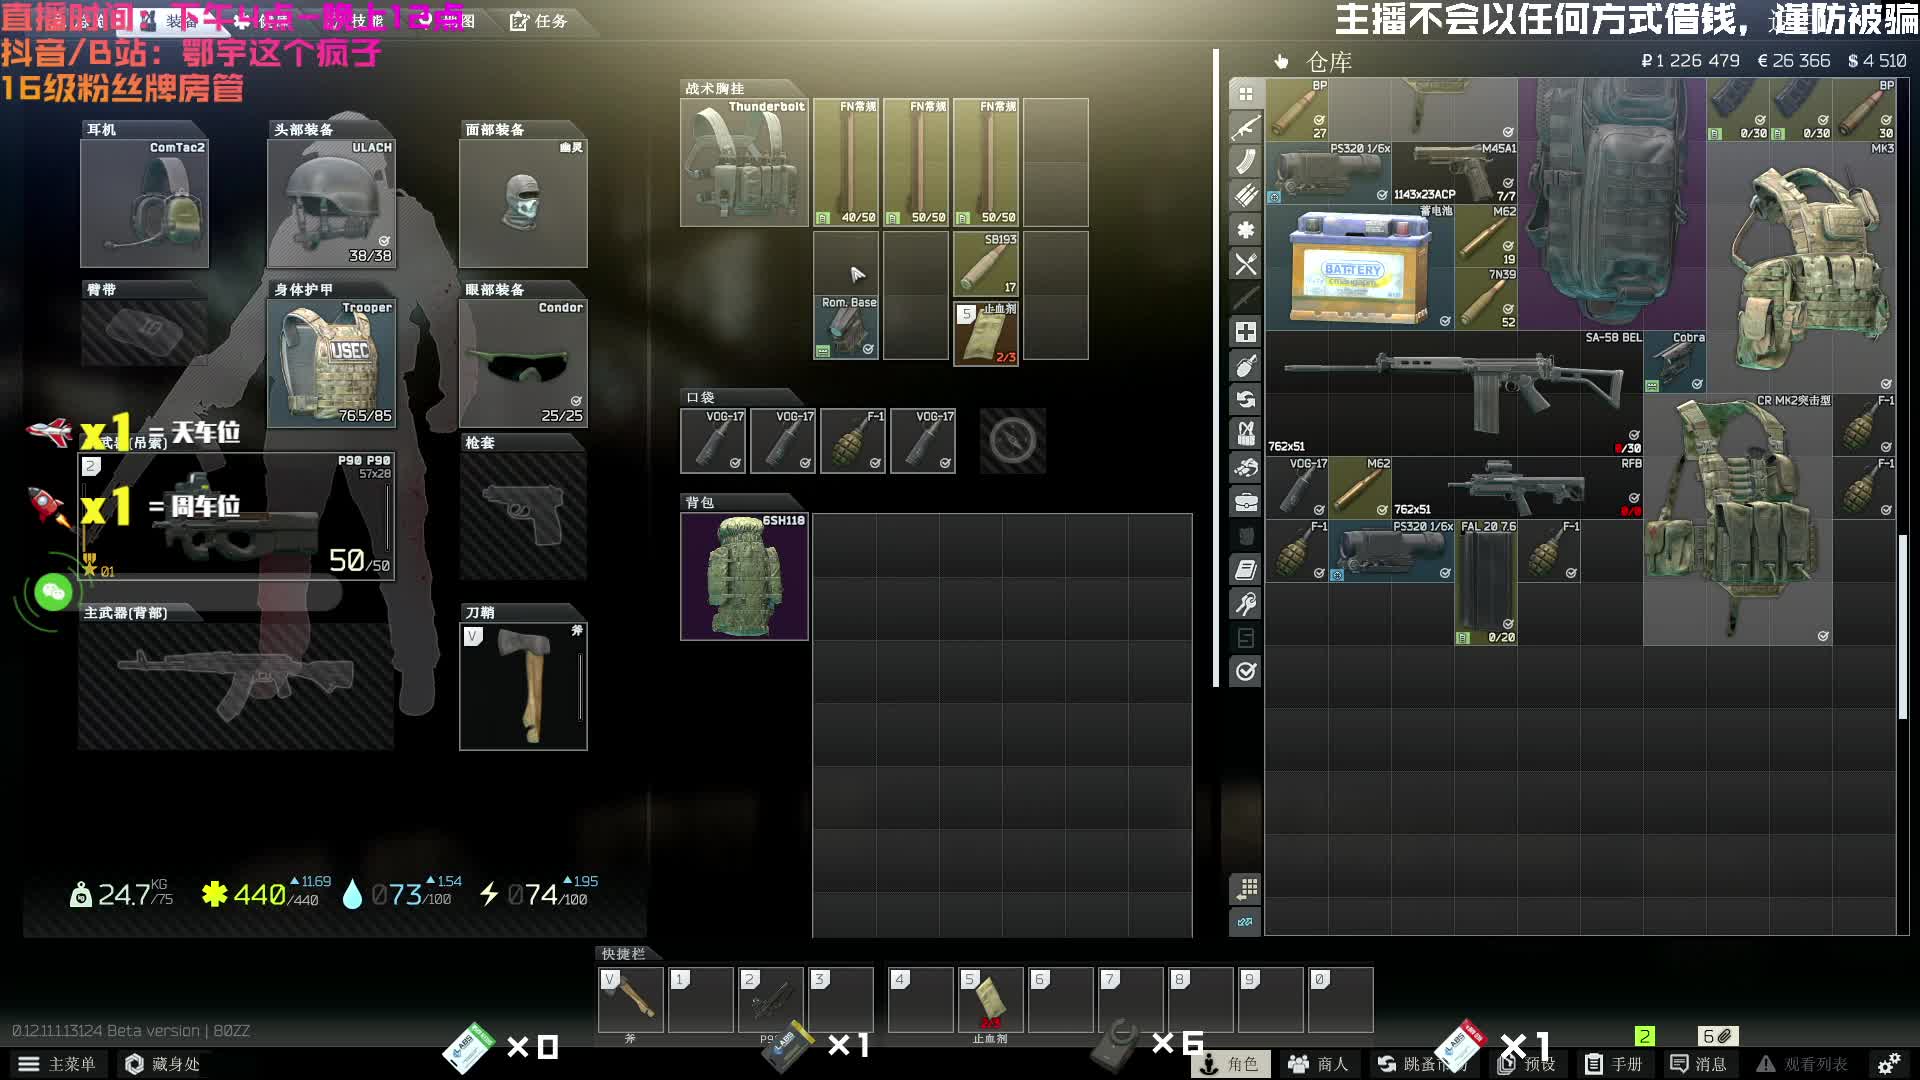Select the Rom. Base item in rig
Viewport: 1920px width, 1080px height.
click(x=846, y=327)
